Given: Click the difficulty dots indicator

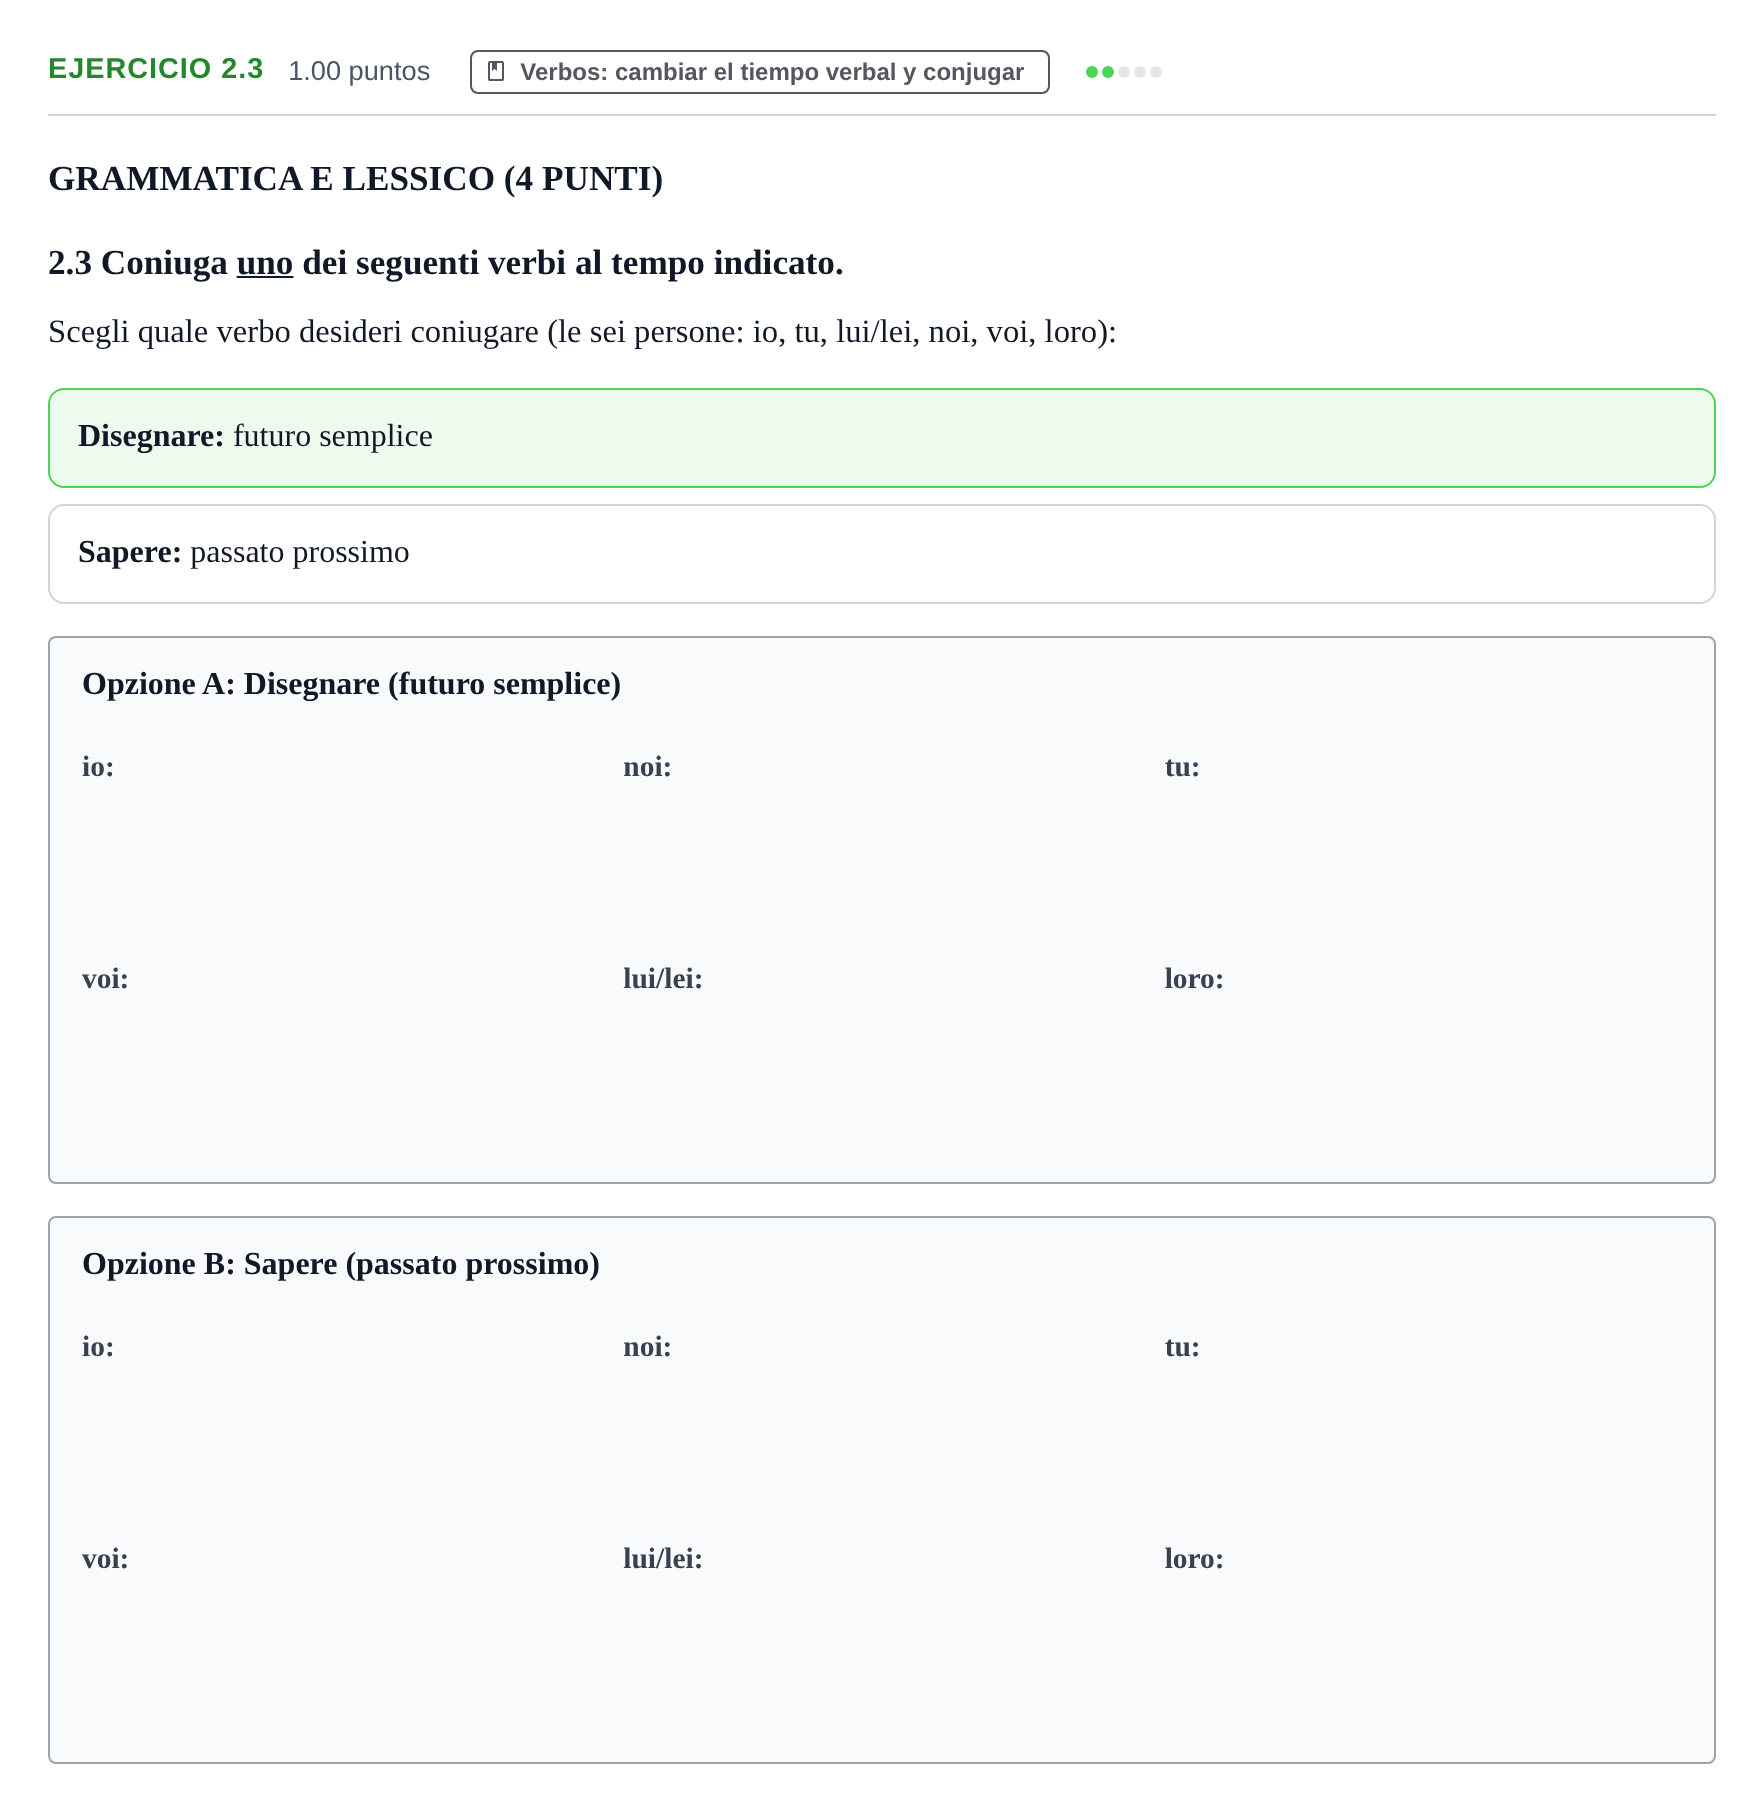Looking at the screenshot, I should pyautogui.click(x=1123, y=72).
